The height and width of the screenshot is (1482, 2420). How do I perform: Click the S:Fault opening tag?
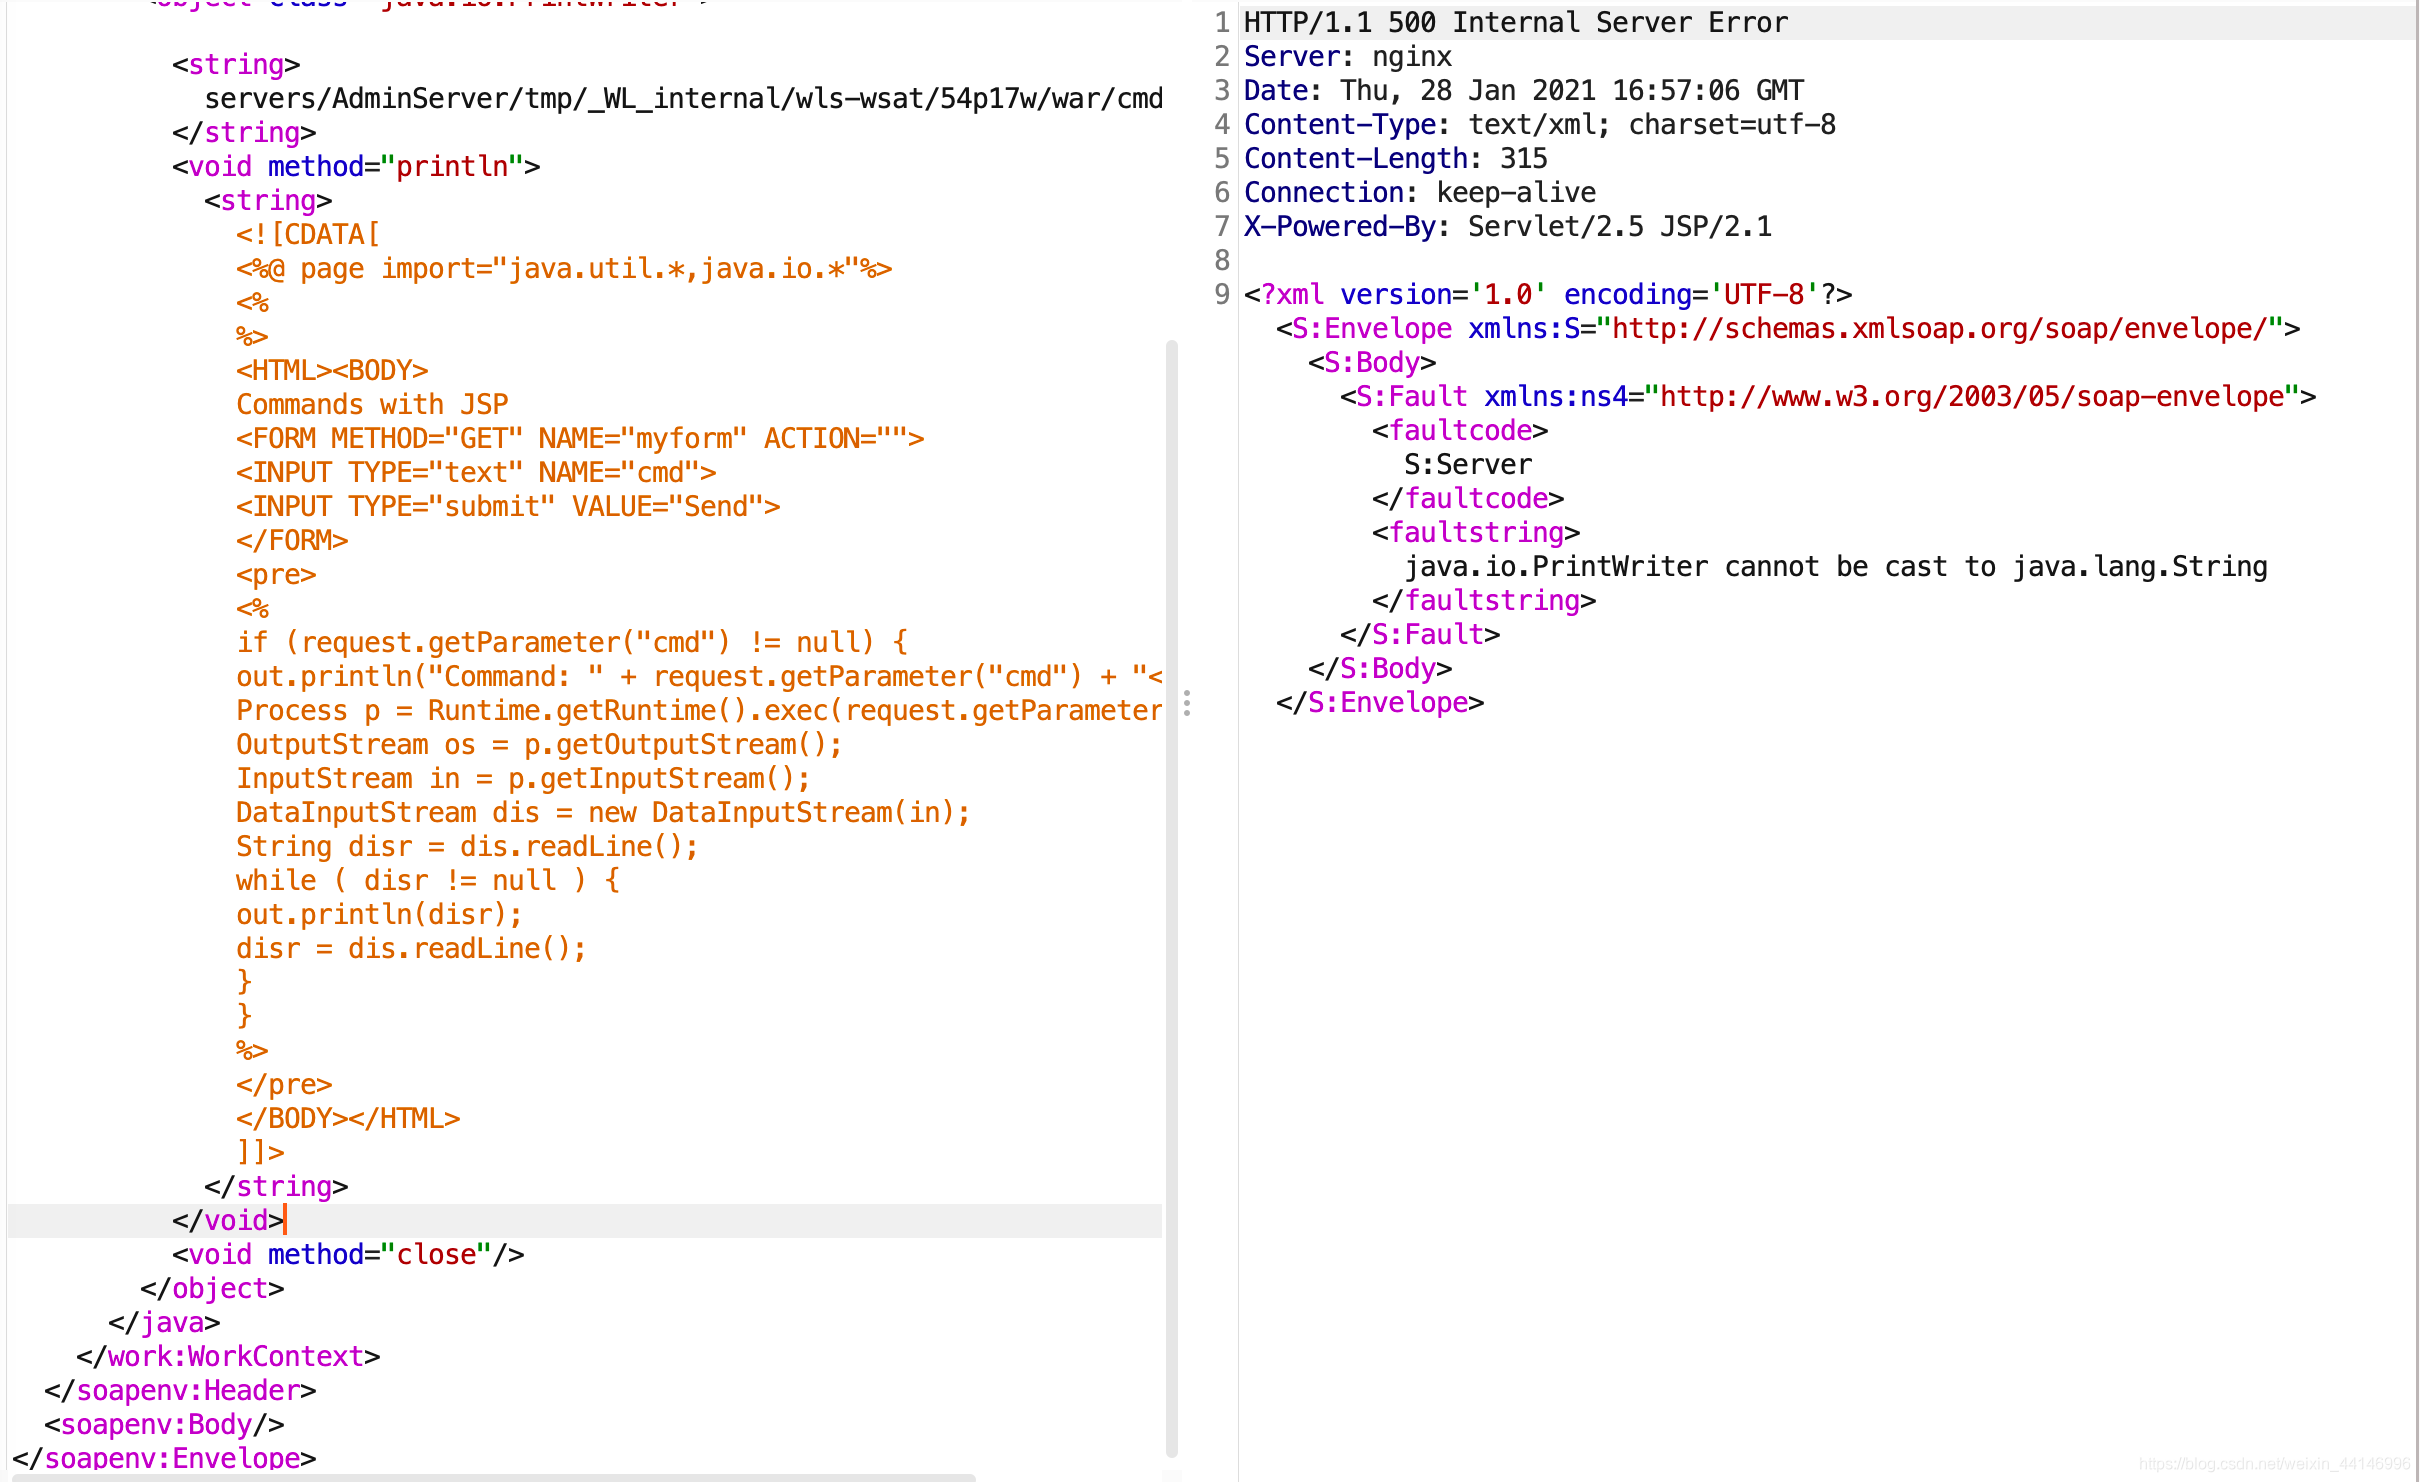point(1827,396)
